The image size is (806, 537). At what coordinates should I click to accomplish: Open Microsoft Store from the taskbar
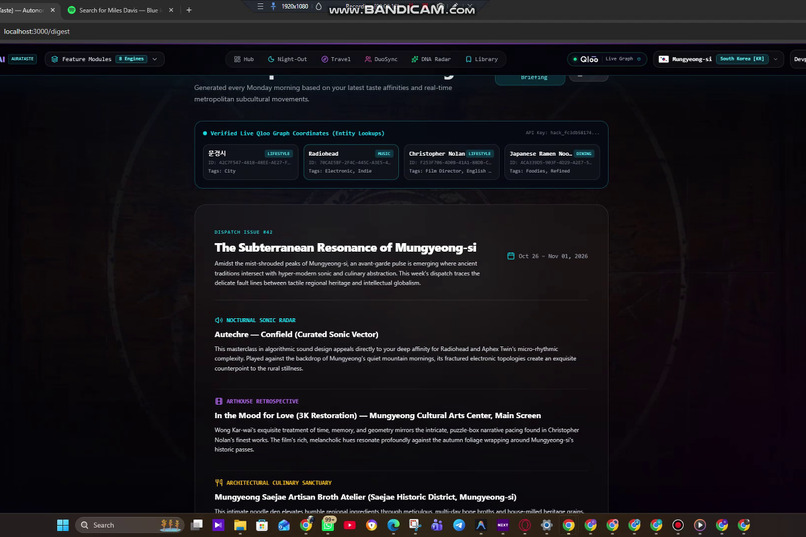pos(262,525)
